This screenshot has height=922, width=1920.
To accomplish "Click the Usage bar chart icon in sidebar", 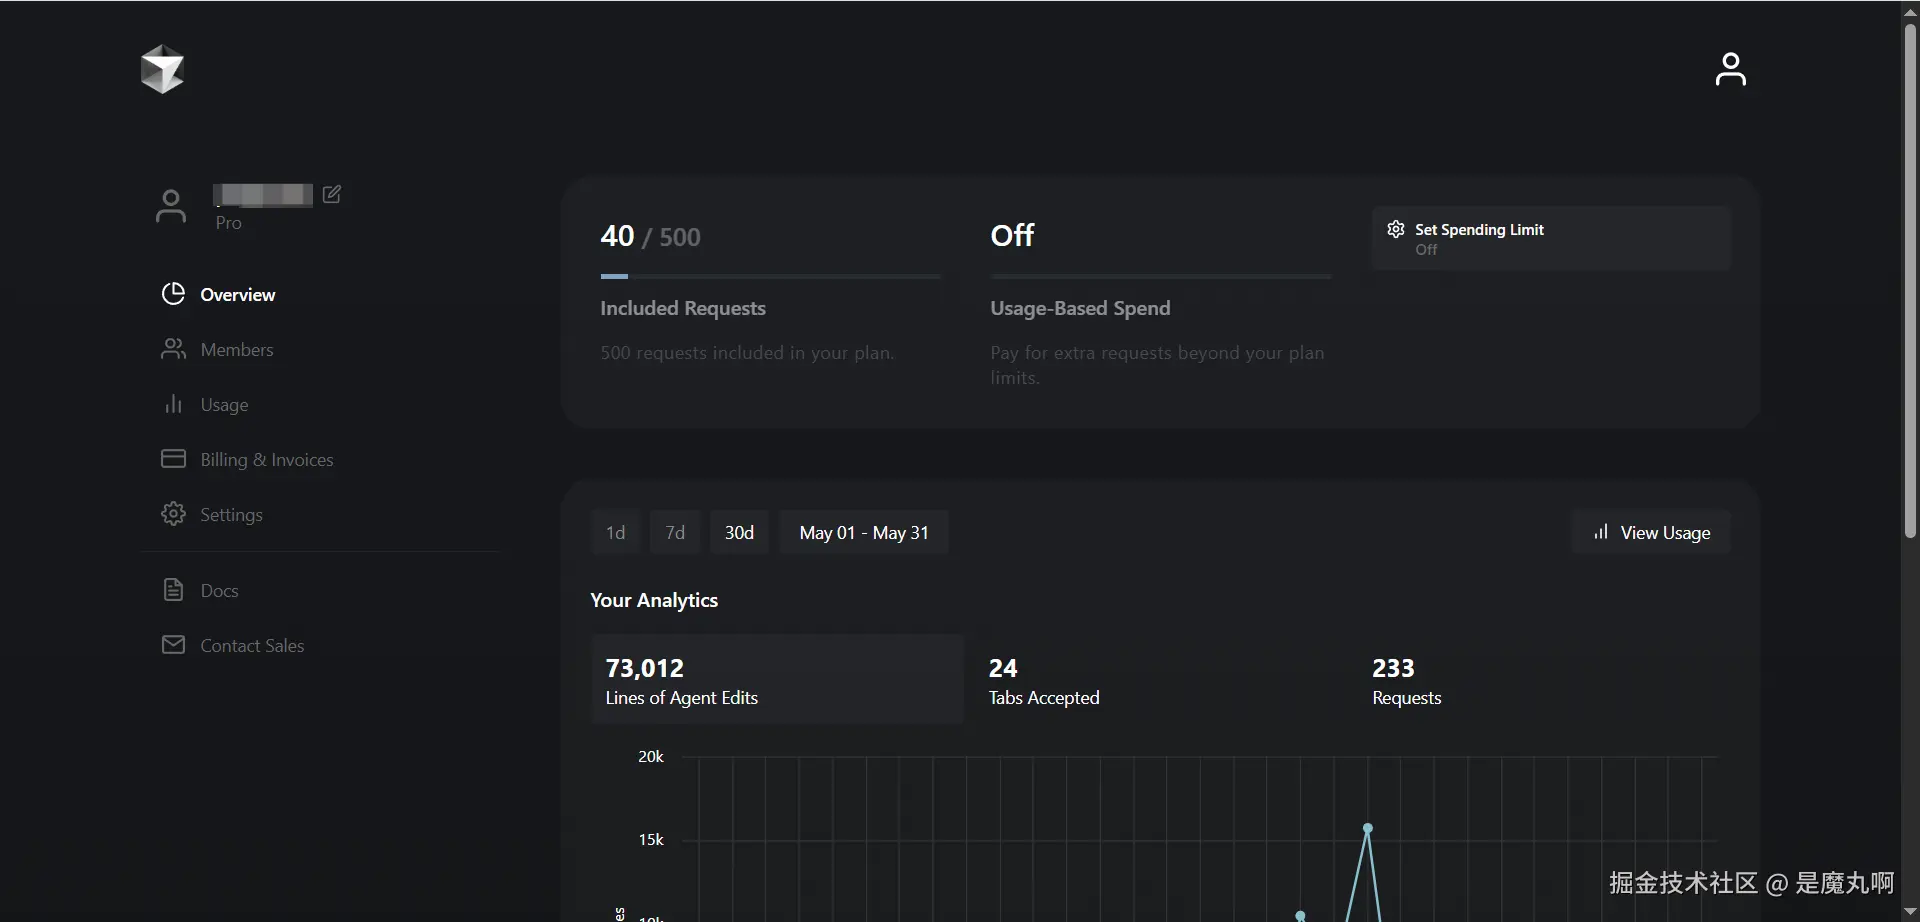I will [x=173, y=404].
